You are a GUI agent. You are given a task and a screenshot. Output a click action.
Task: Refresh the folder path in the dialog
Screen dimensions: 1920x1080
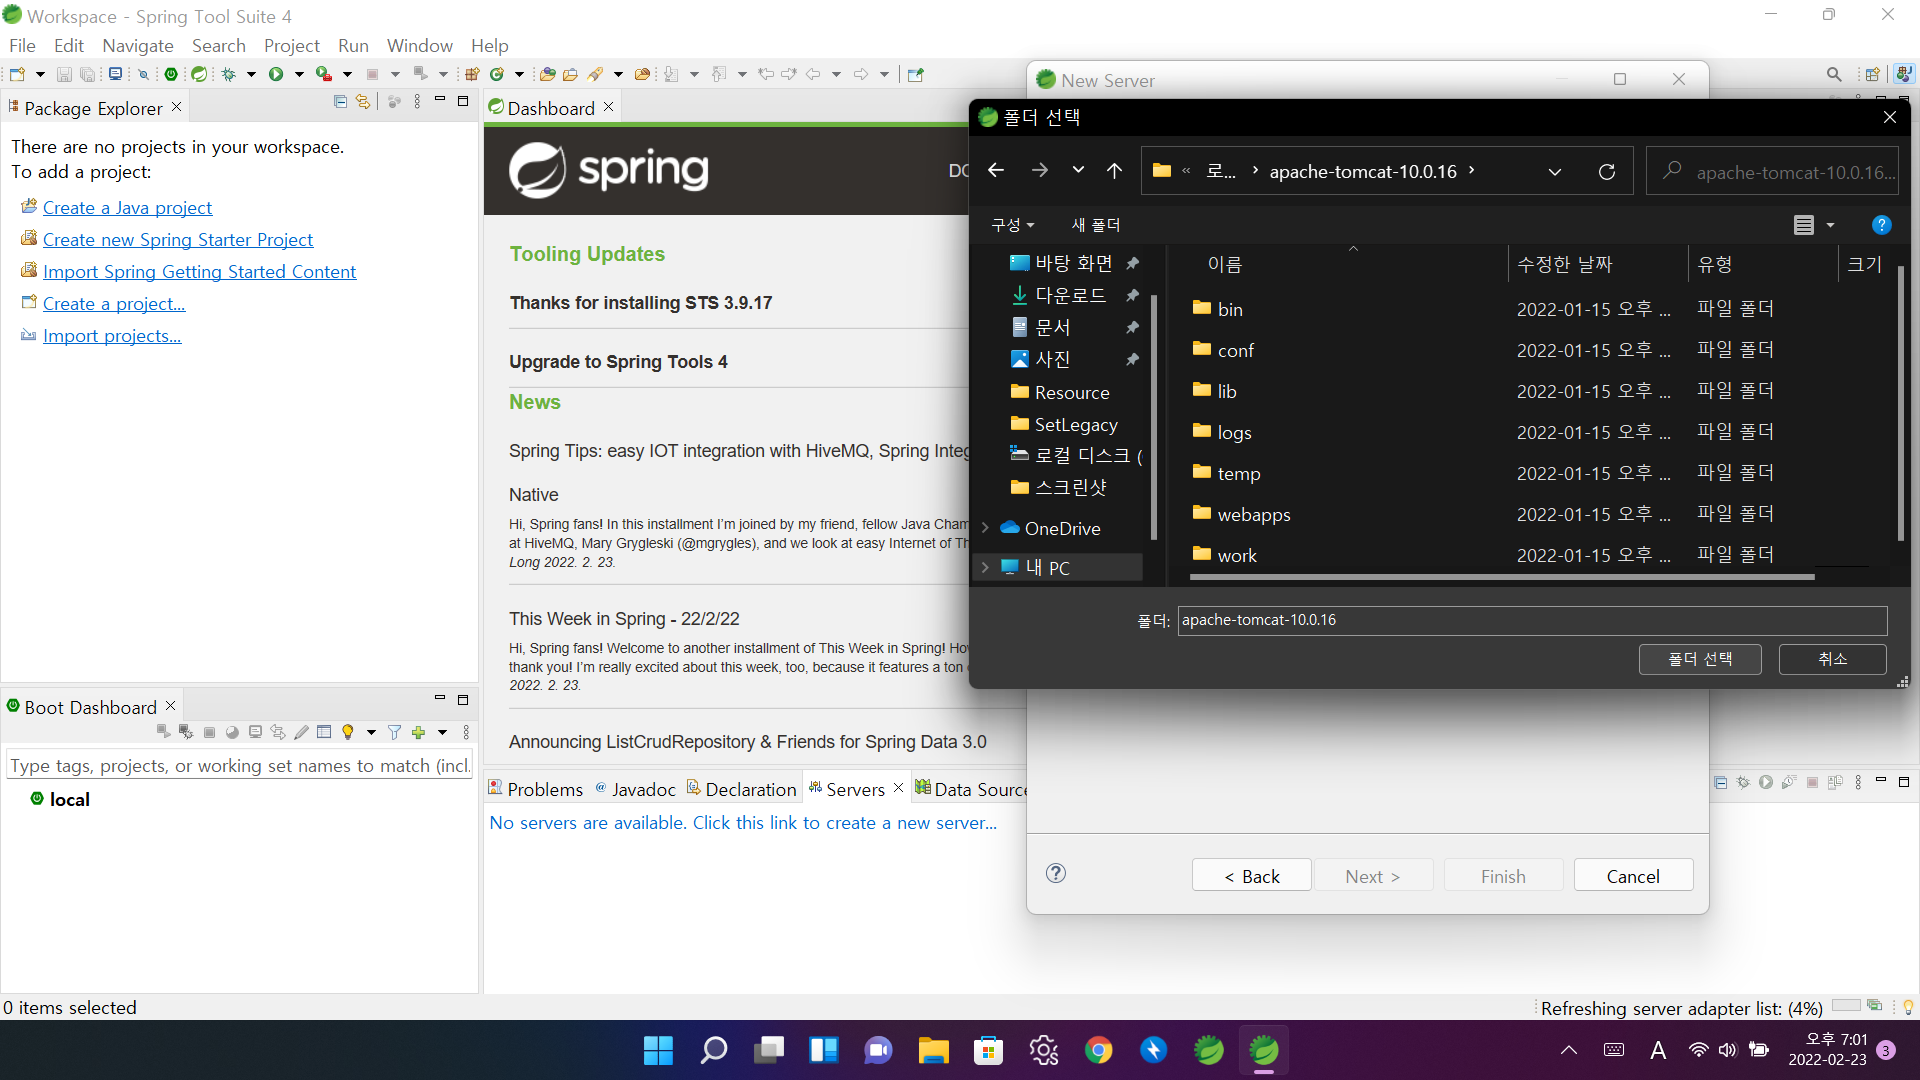pyautogui.click(x=1606, y=172)
